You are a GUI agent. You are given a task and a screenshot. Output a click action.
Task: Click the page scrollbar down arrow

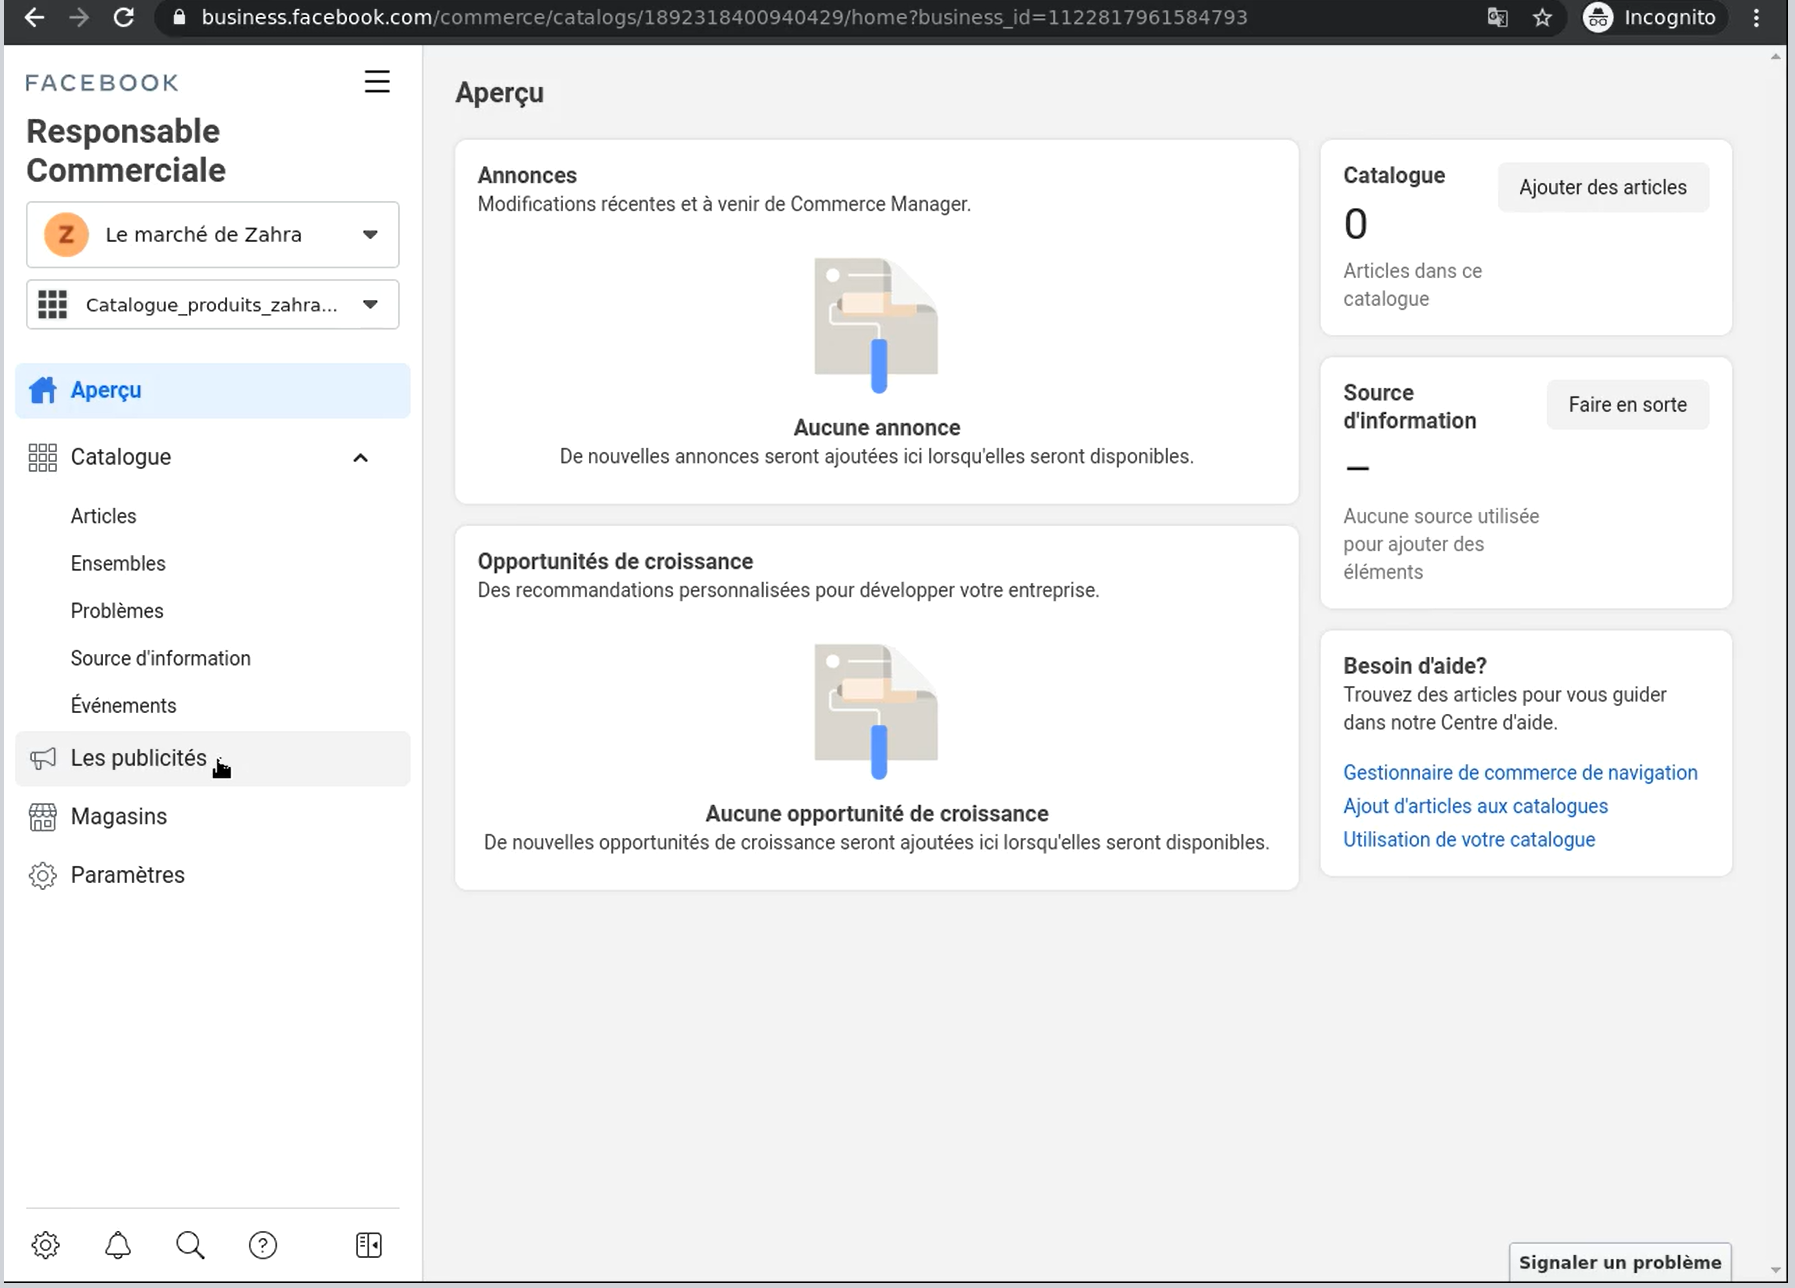coord(1776,1271)
